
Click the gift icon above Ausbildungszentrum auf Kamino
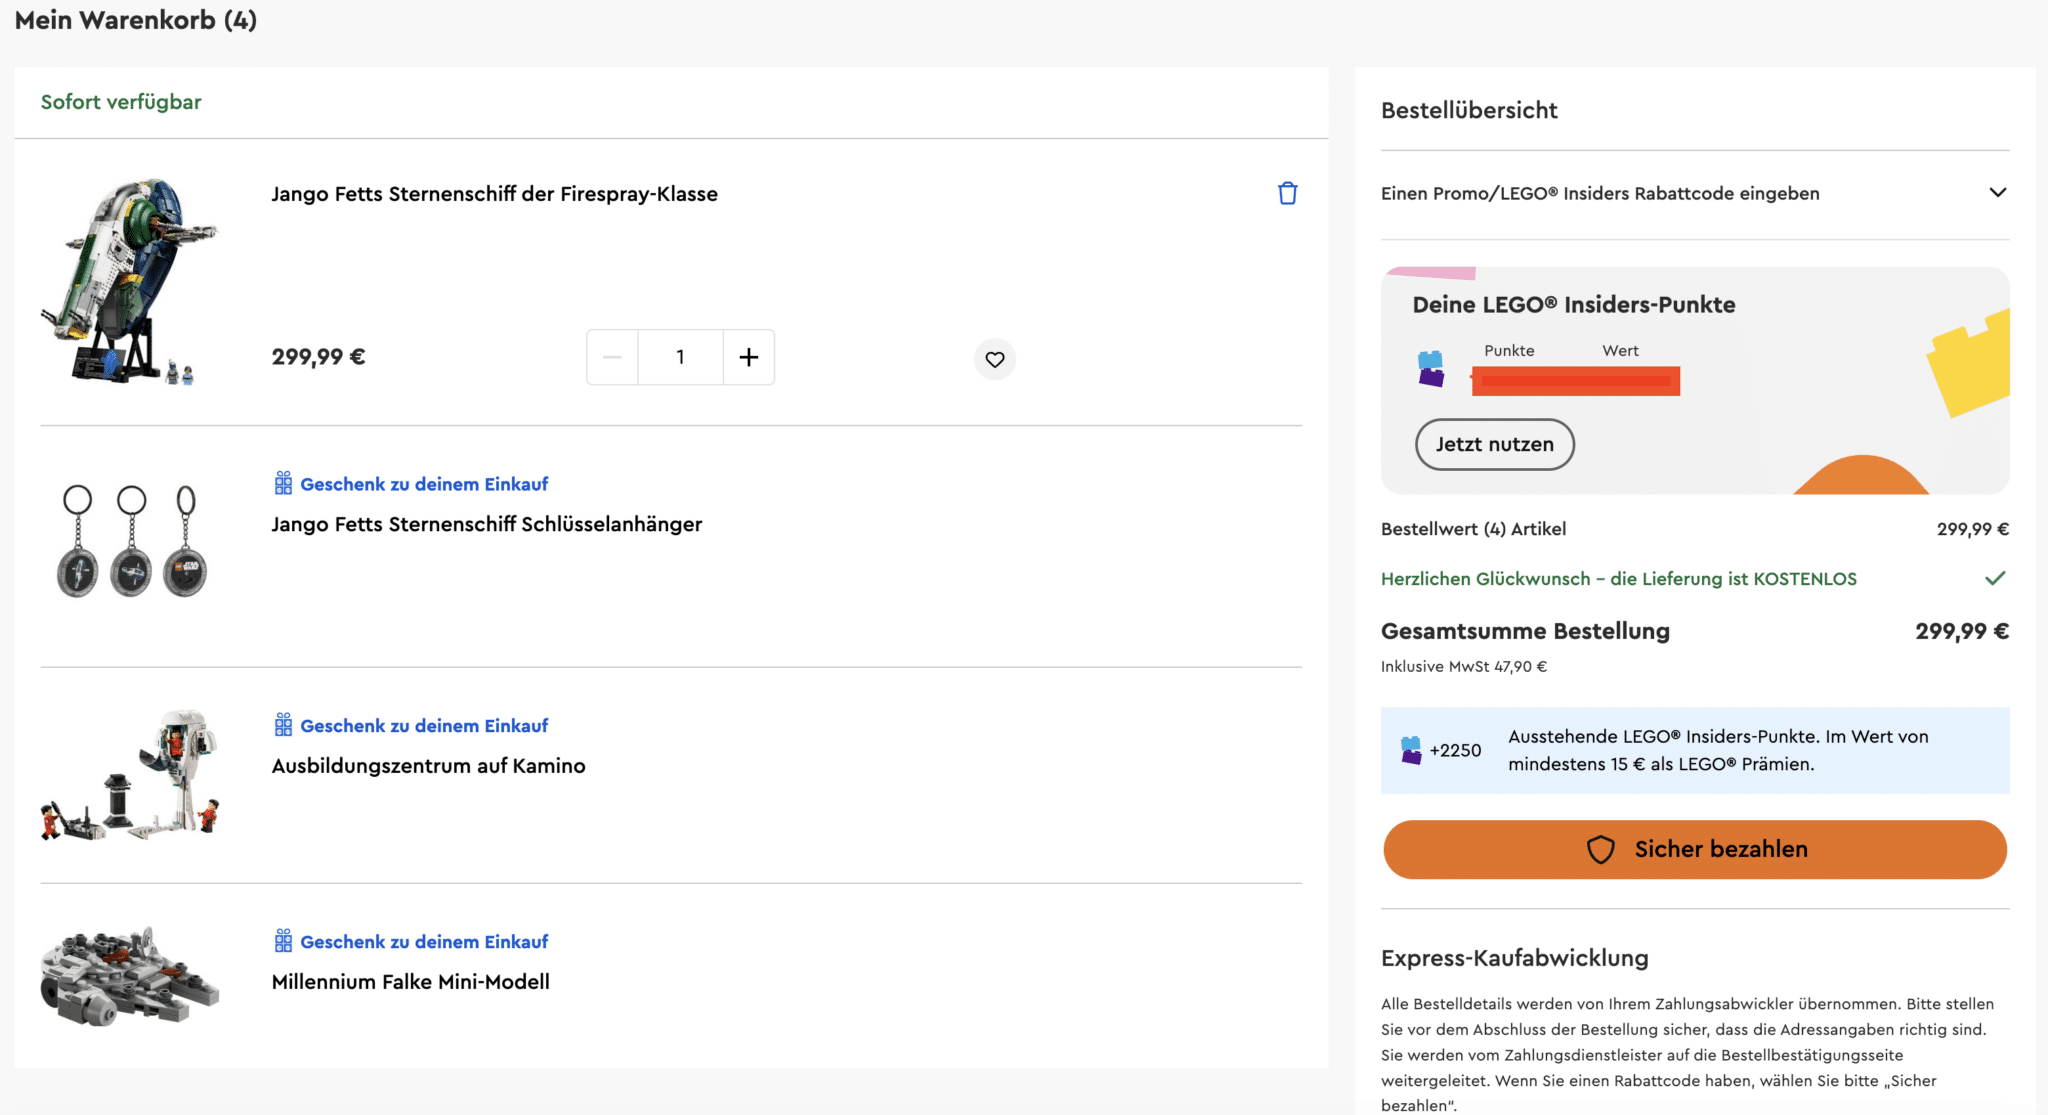(x=283, y=725)
